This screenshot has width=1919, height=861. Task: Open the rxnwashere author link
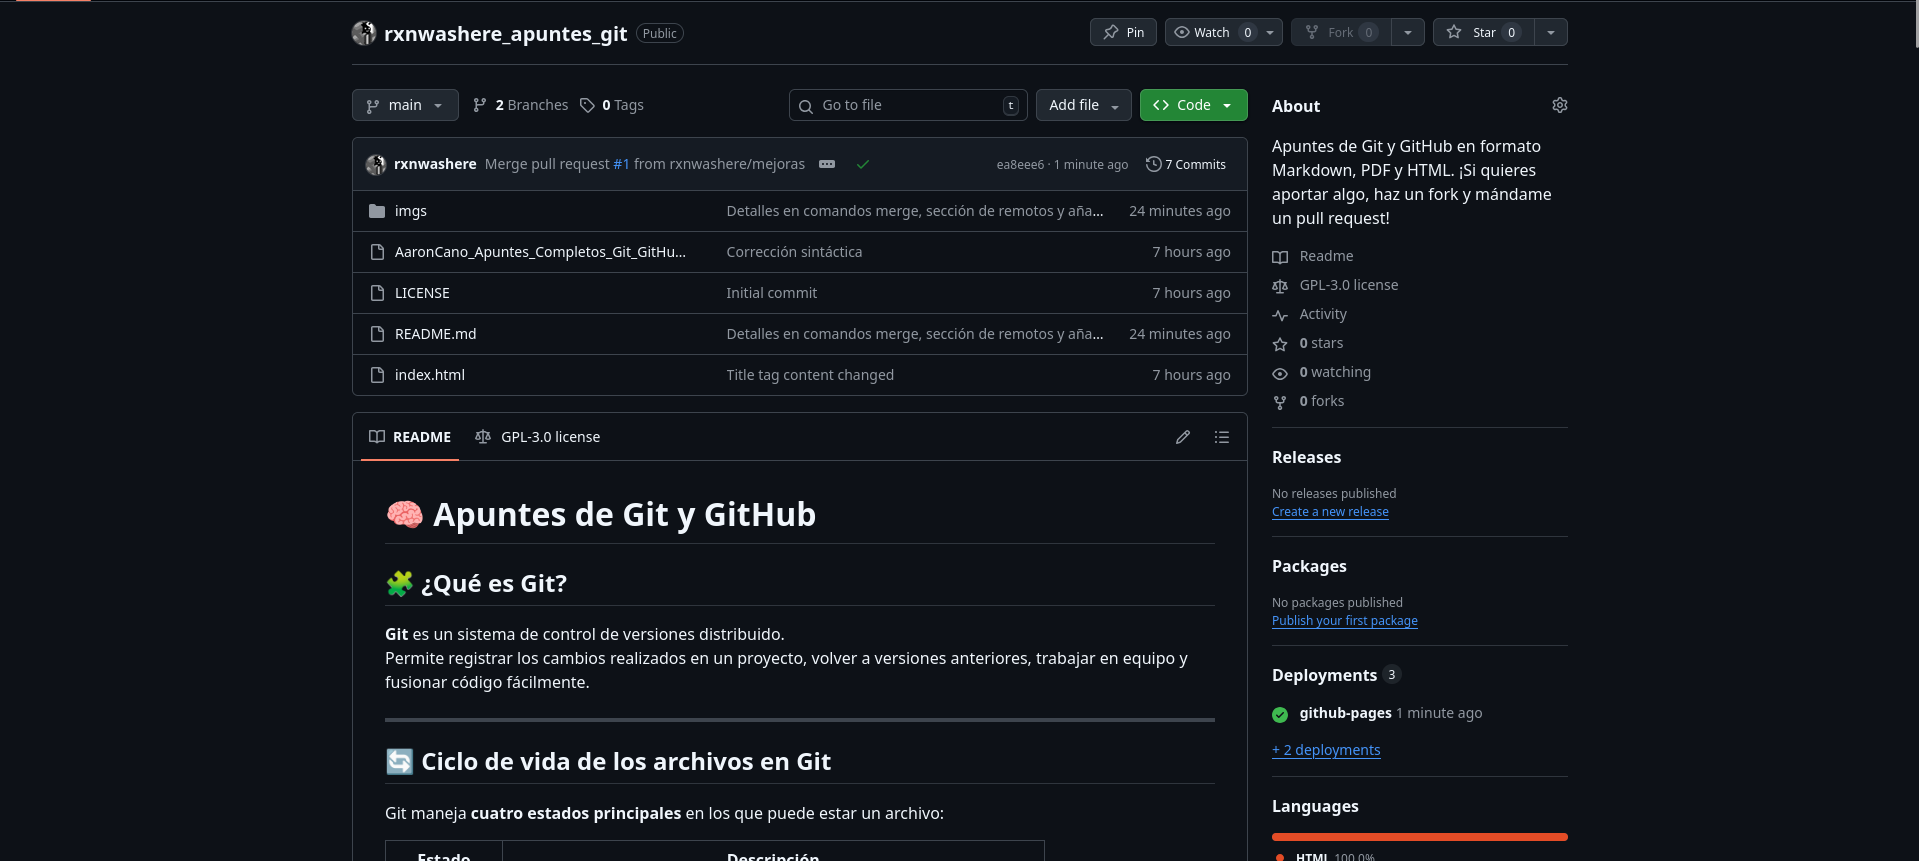click(435, 164)
